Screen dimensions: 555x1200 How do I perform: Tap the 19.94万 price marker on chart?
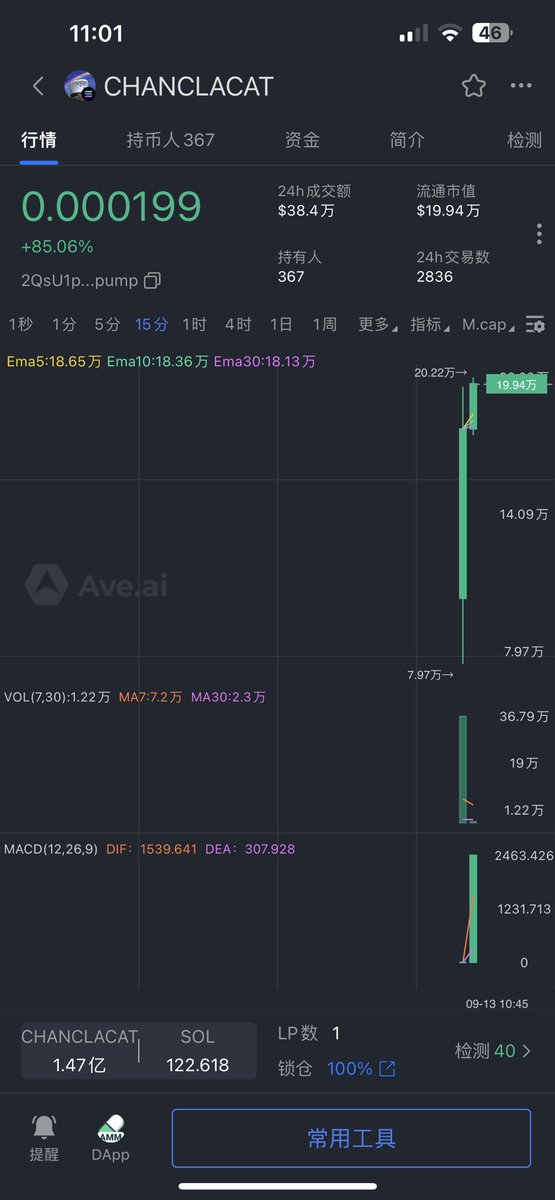click(x=517, y=384)
